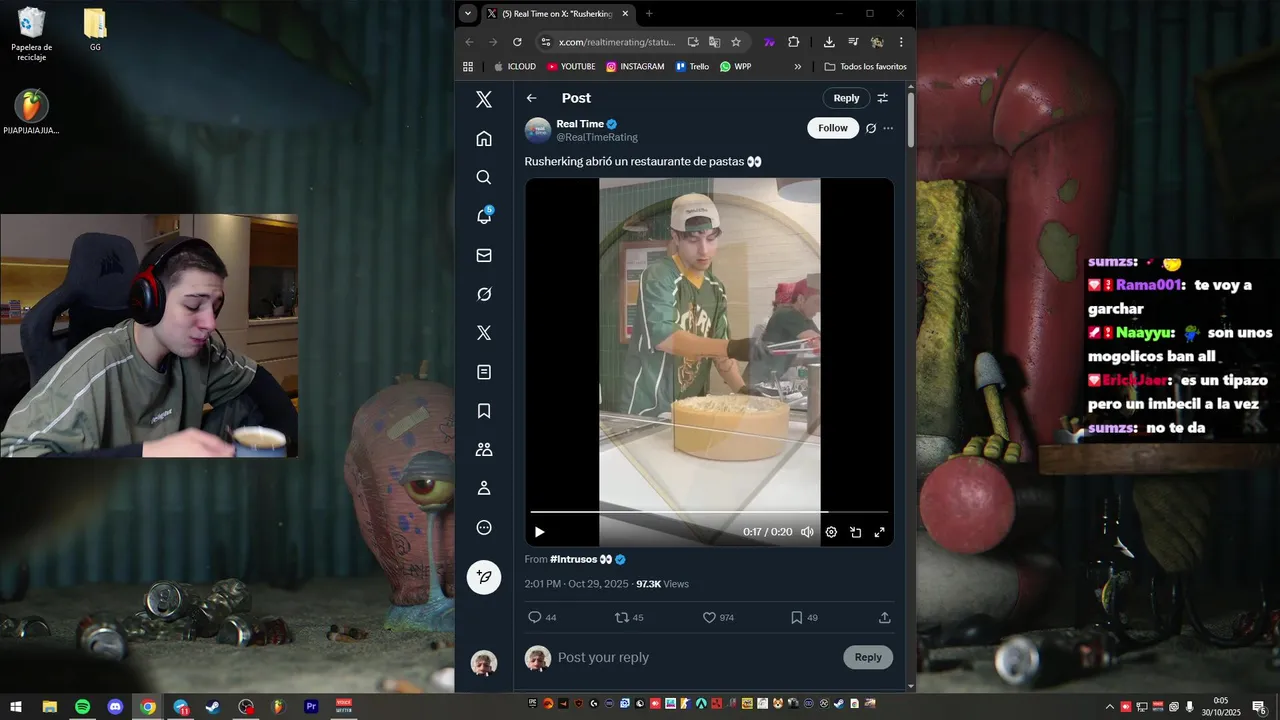This screenshot has height=720, width=1280.
Task: Click the install app icon in address bar
Action: [x=693, y=42]
